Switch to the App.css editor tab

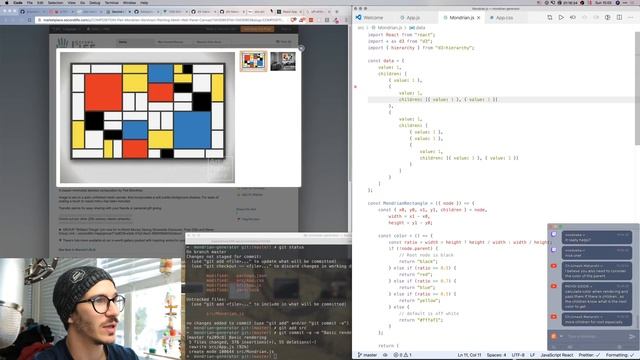pos(504,18)
